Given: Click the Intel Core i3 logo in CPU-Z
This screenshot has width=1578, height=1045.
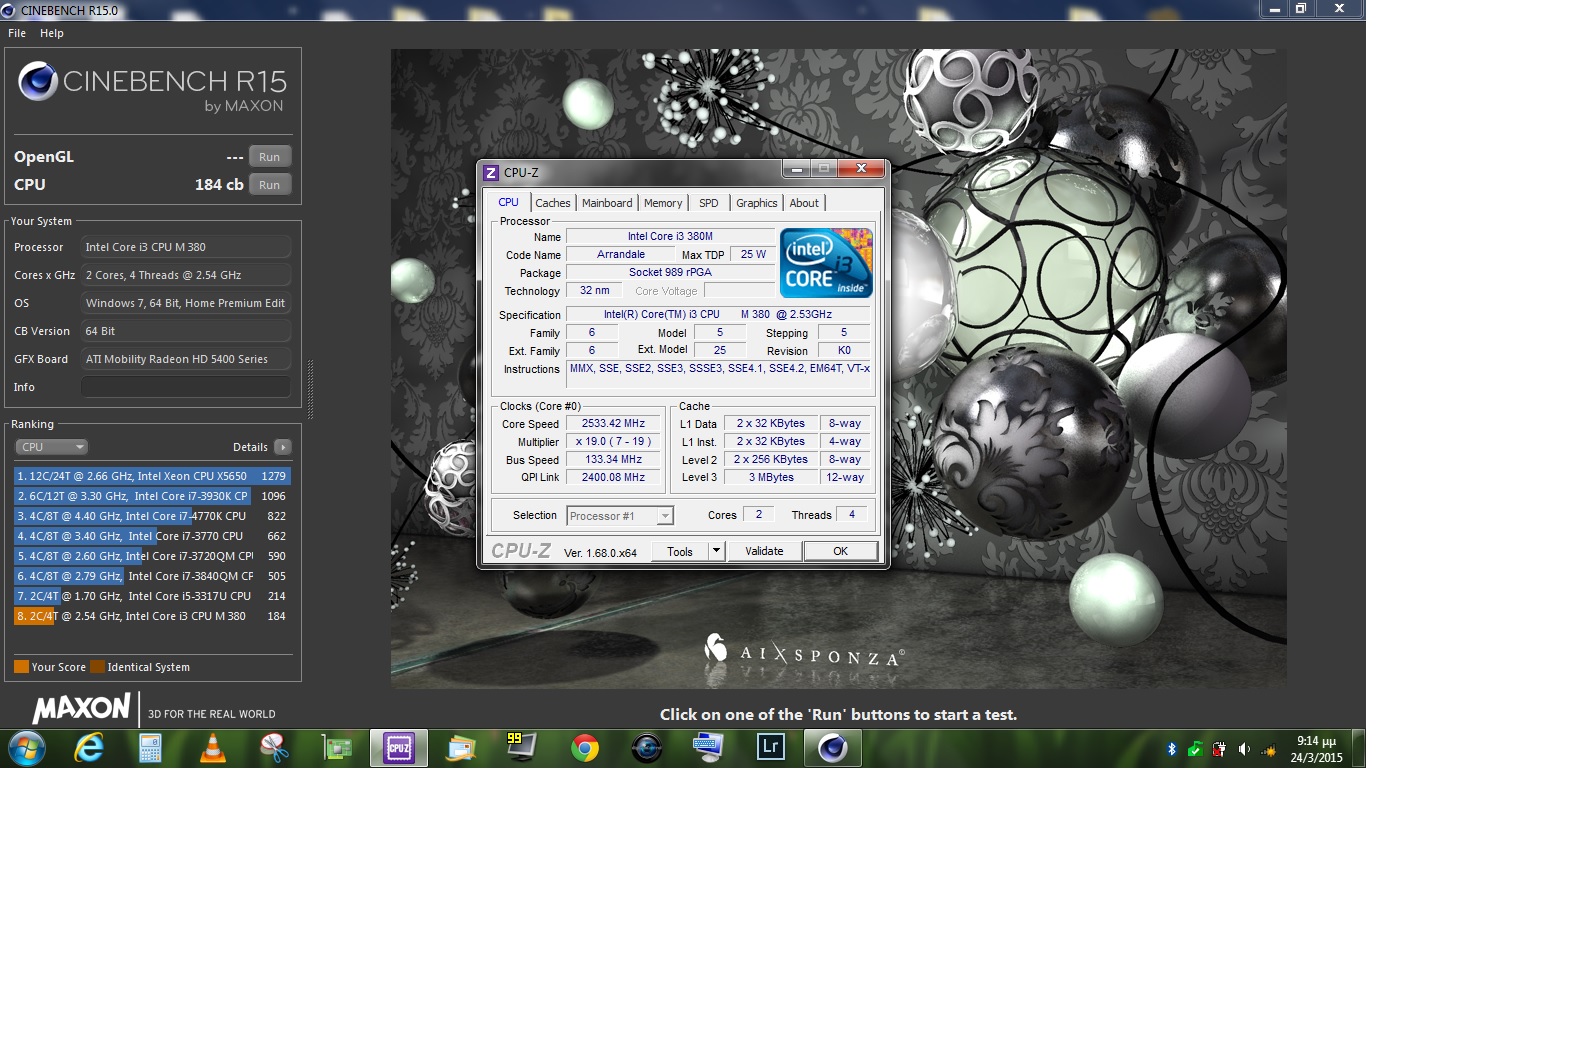Looking at the screenshot, I should point(826,263).
